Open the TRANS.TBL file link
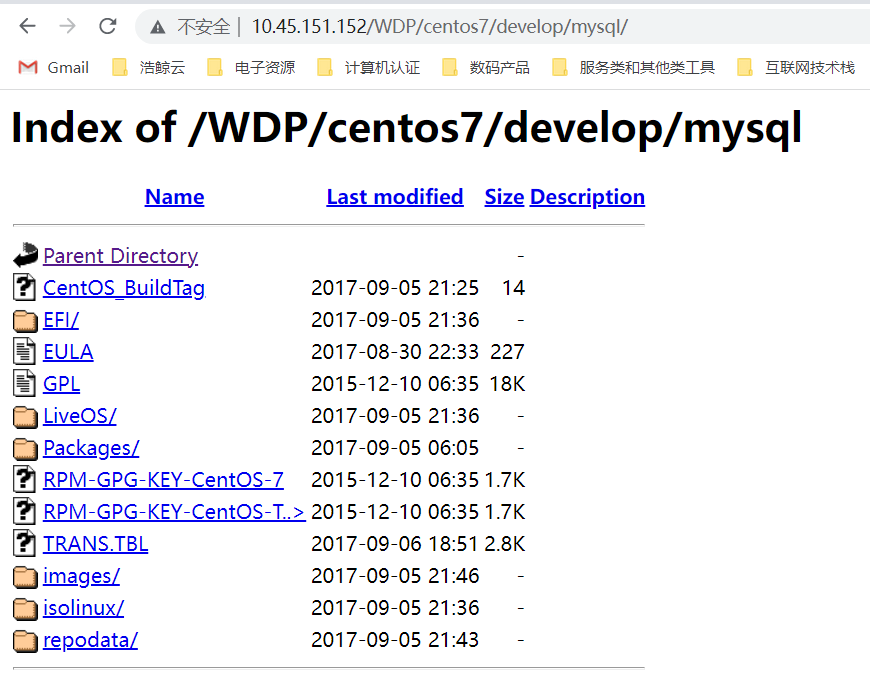This screenshot has width=870, height=686. coord(95,544)
